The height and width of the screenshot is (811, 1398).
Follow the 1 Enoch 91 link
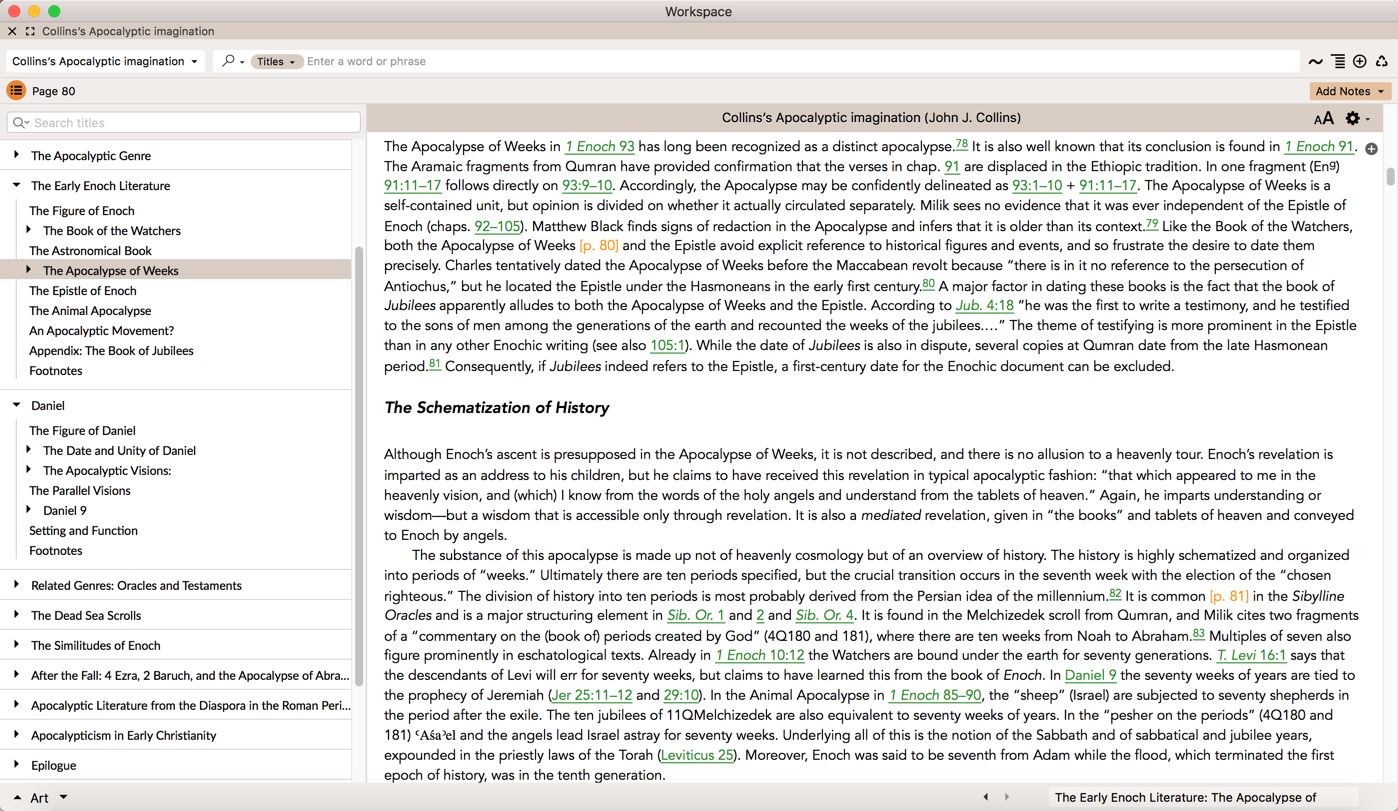click(1319, 146)
